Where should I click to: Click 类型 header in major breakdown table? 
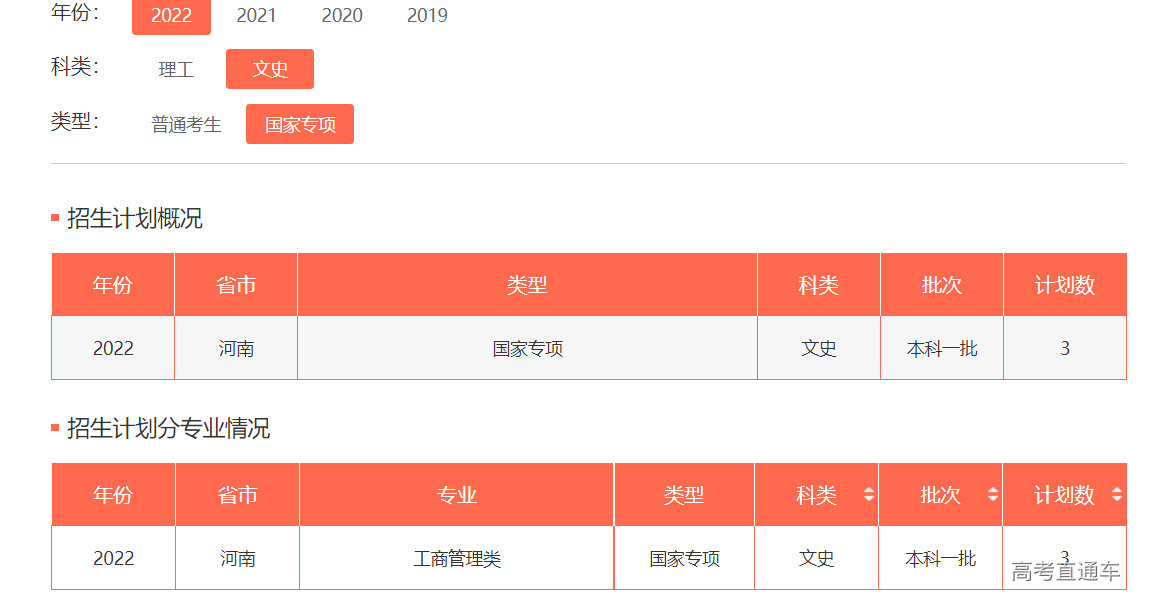[x=684, y=495]
